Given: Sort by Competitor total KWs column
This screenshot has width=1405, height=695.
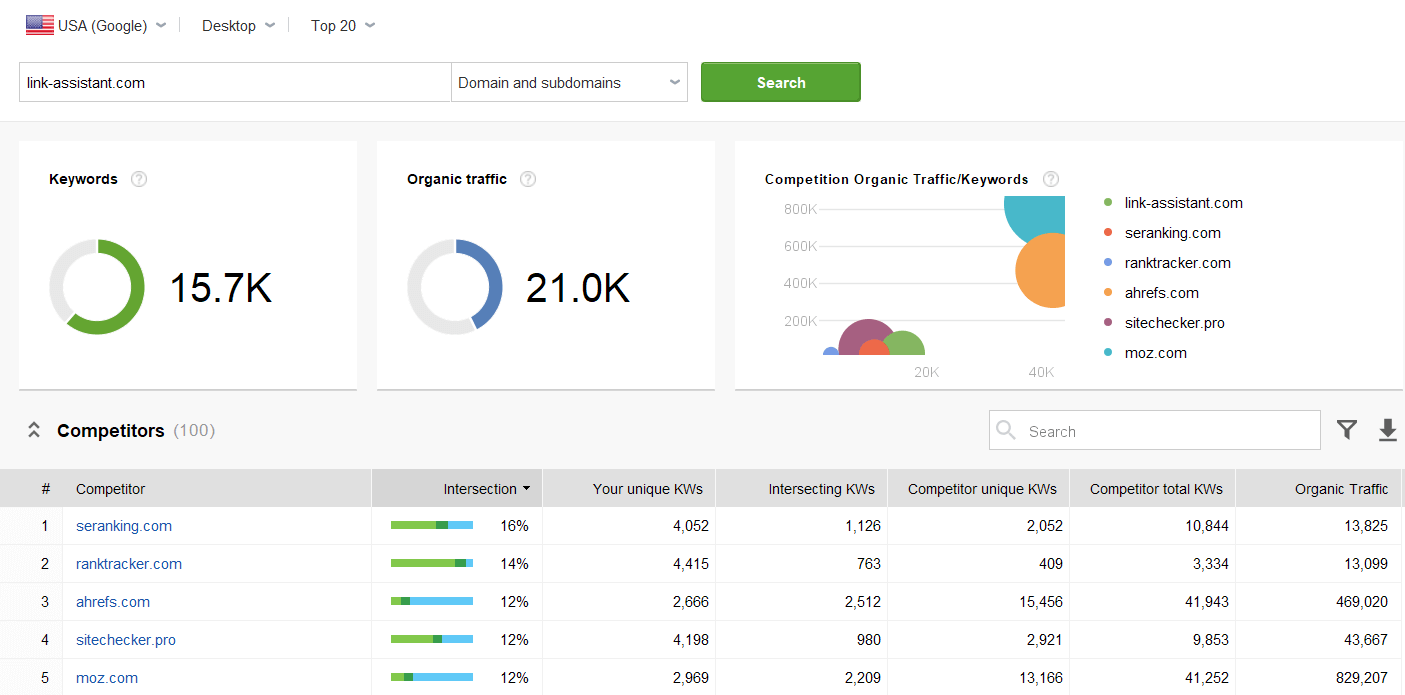Looking at the screenshot, I should point(1152,489).
